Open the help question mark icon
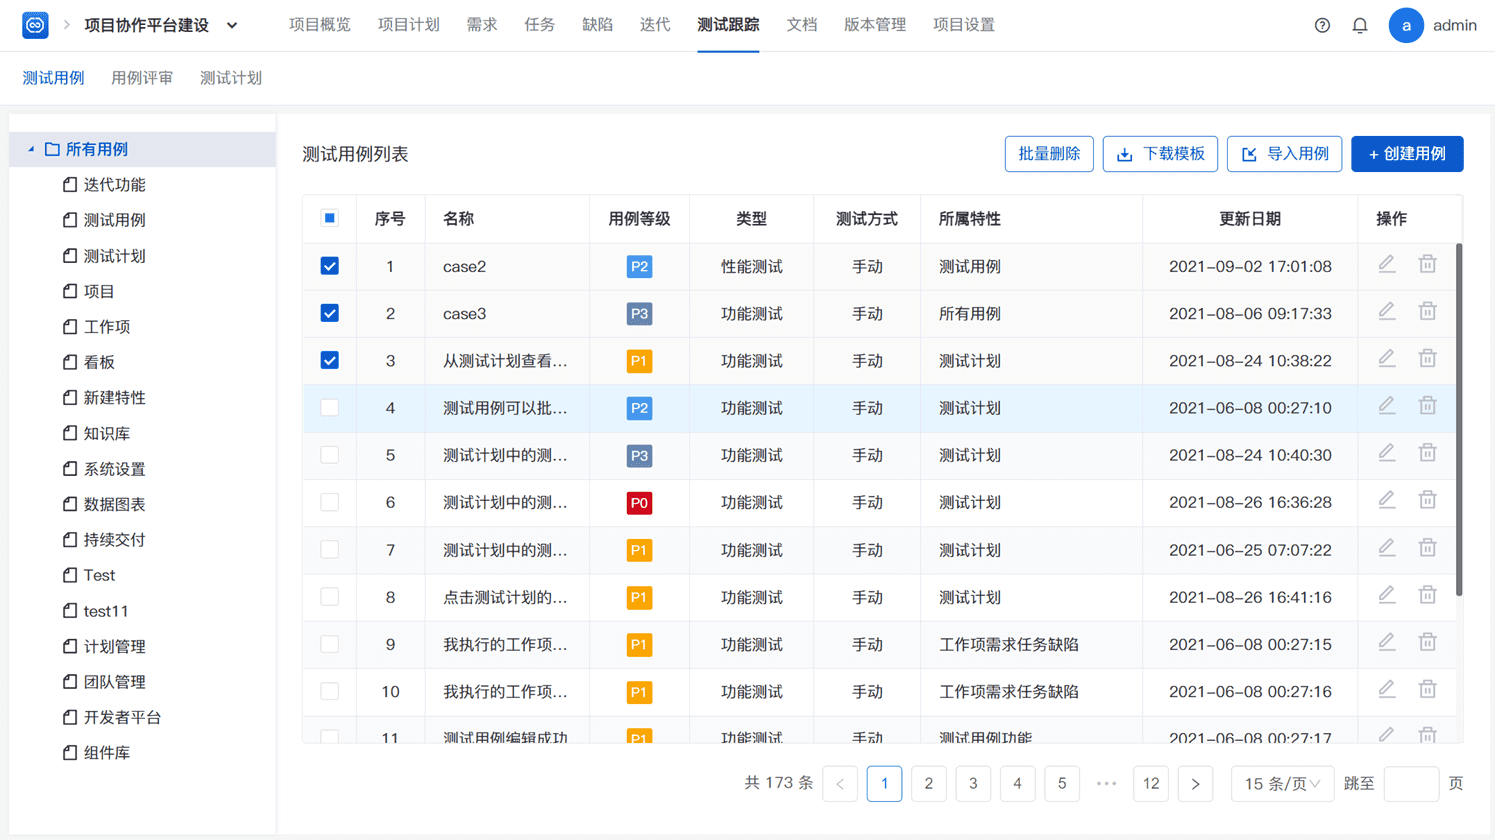The height and width of the screenshot is (840, 1495). coord(1322,25)
